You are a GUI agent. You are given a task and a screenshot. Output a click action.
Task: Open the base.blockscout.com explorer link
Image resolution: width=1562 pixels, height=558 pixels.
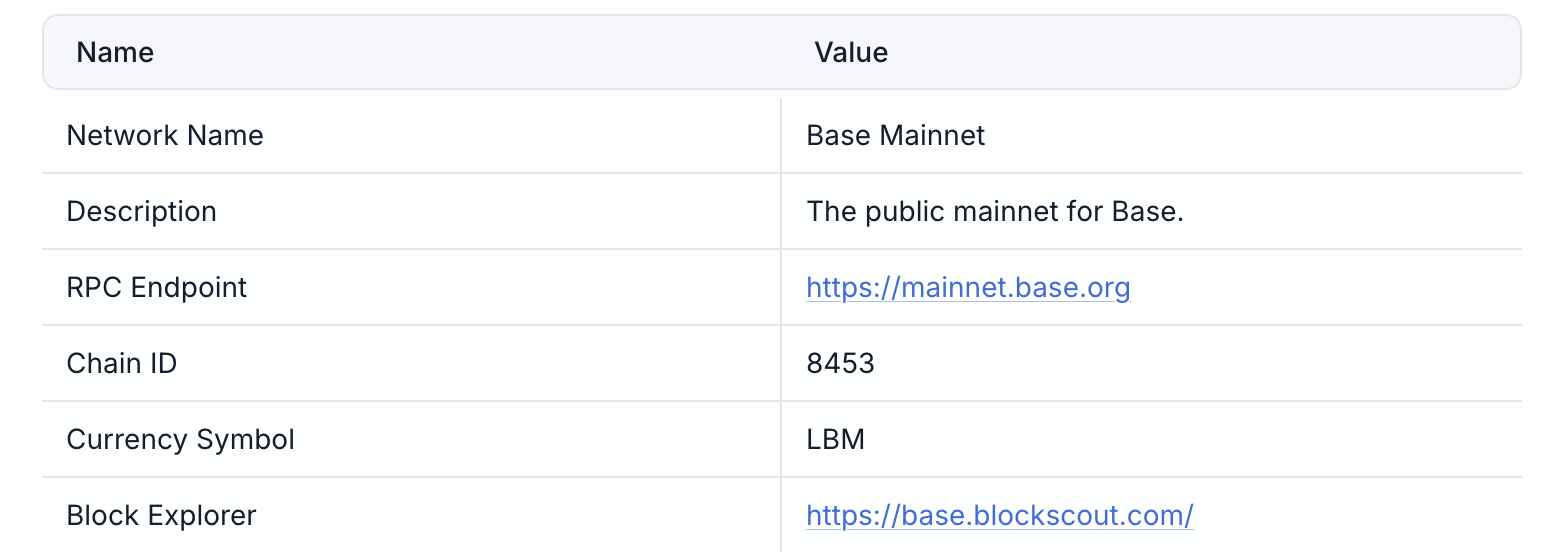tap(999, 516)
